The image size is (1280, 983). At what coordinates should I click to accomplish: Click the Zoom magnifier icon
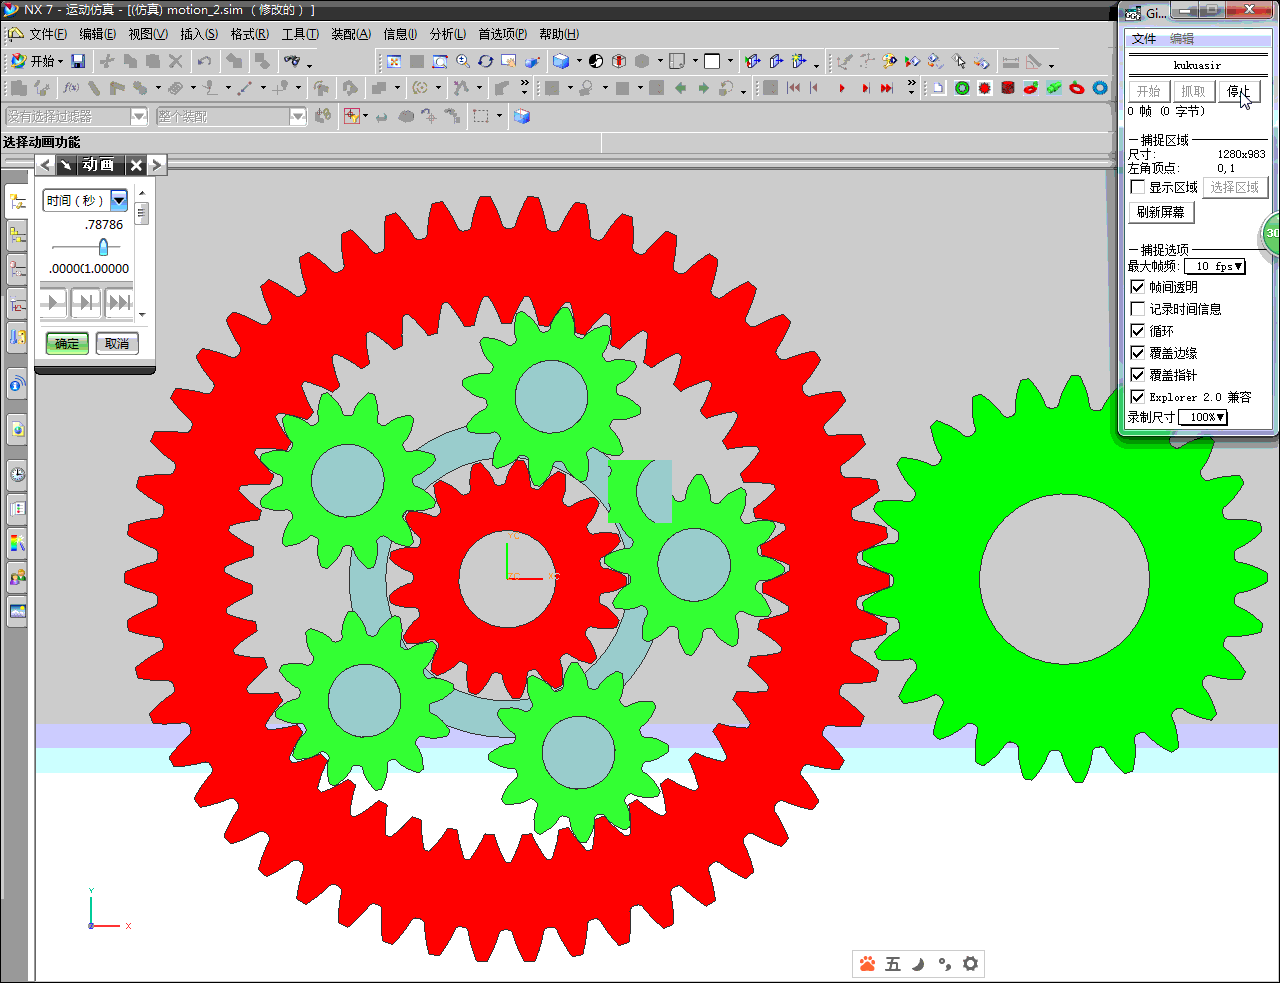pyautogui.click(x=463, y=61)
